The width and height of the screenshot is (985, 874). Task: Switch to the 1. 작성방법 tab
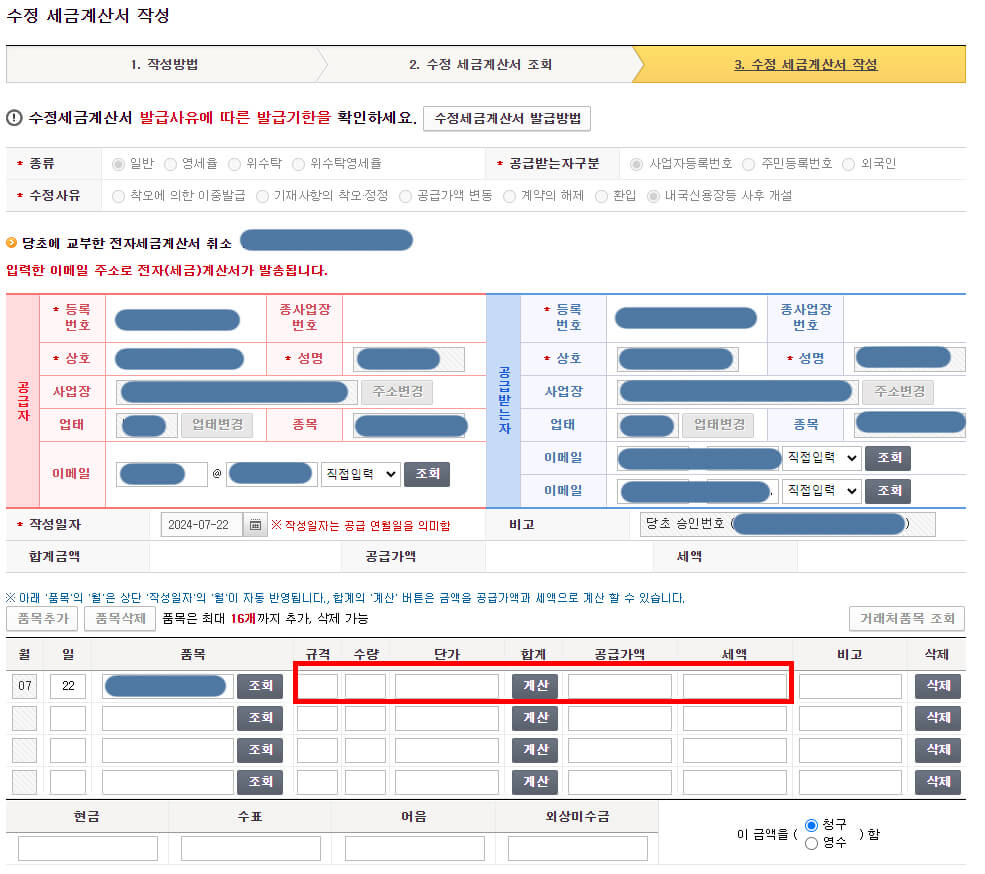(165, 64)
